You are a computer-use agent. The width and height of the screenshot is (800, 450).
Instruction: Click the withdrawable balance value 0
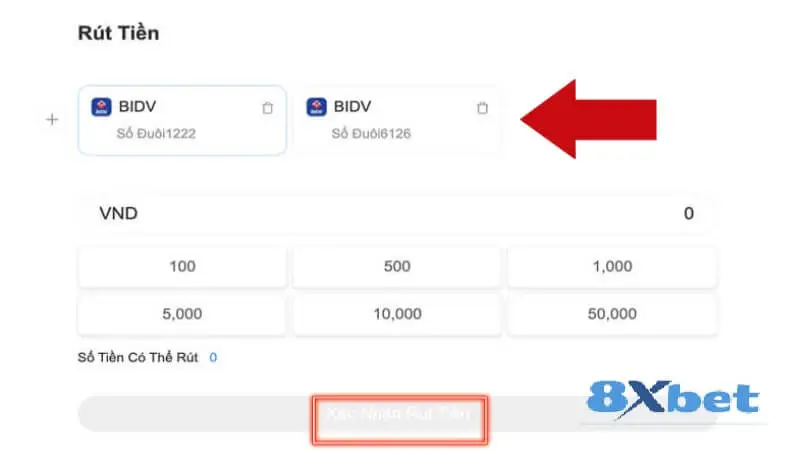click(x=213, y=357)
